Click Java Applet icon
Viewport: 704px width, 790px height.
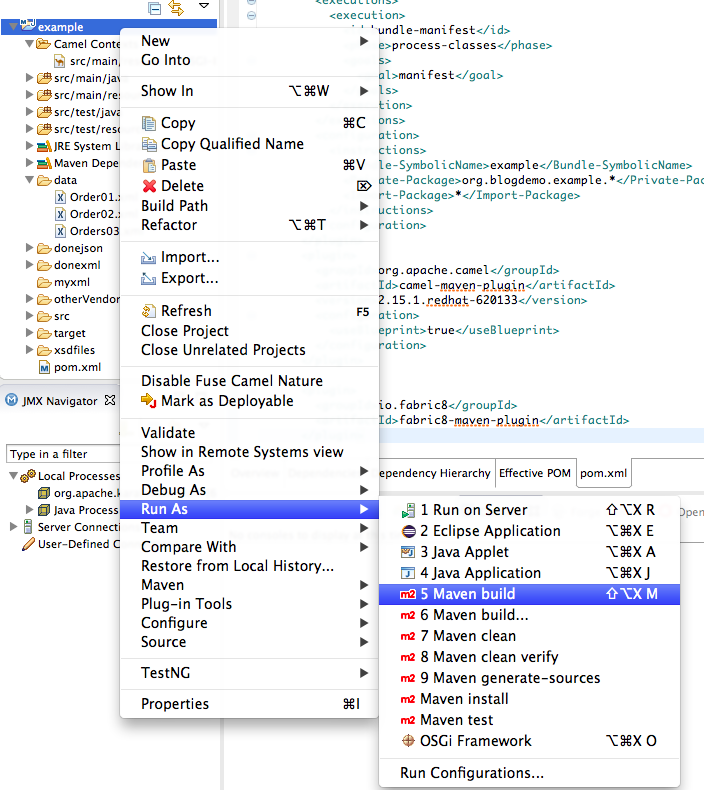pyautogui.click(x=408, y=552)
